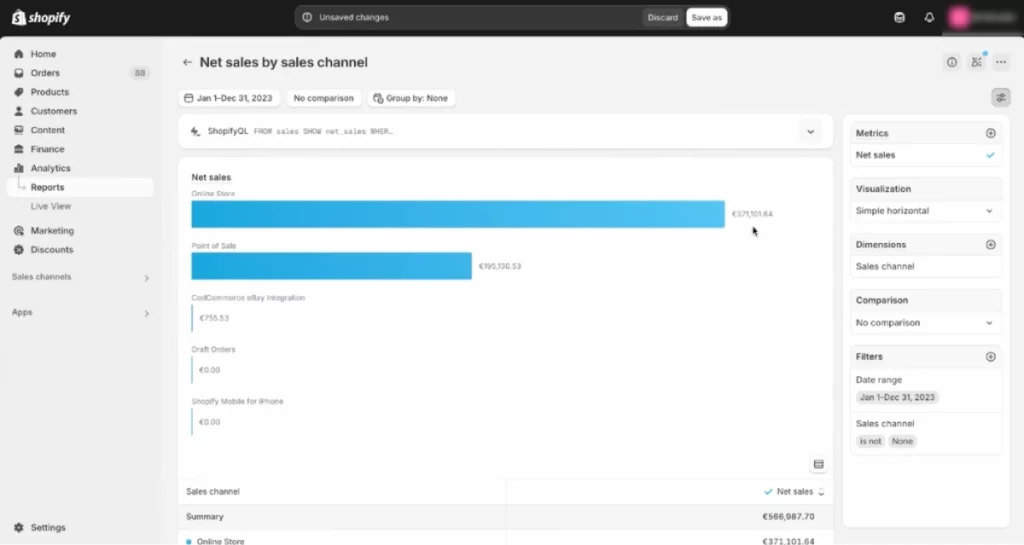Expand the ShopifyQL query editor chevron

coord(810,132)
